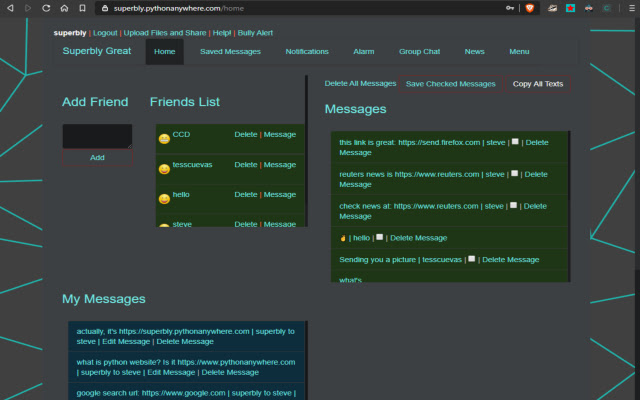Click the Messages panel scrollbar
This screenshot has width=640, height=400.
point(569,206)
